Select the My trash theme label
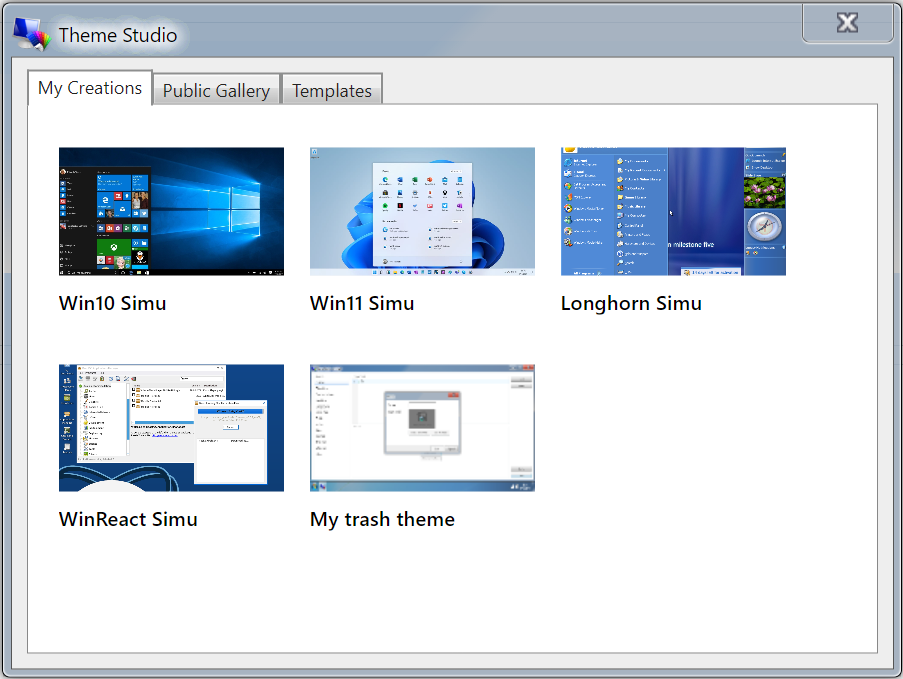903x679 pixels. pos(381,519)
